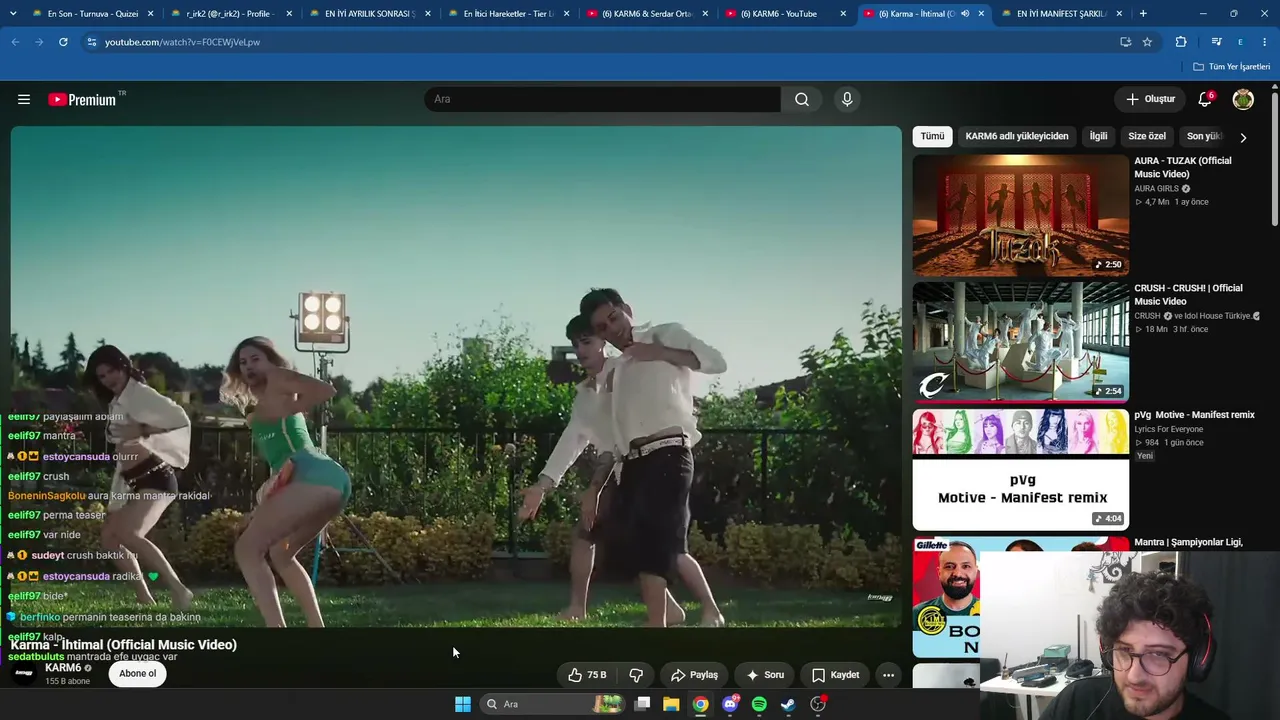Like the video with thumbs up
The image size is (1280, 720).
(x=587, y=675)
